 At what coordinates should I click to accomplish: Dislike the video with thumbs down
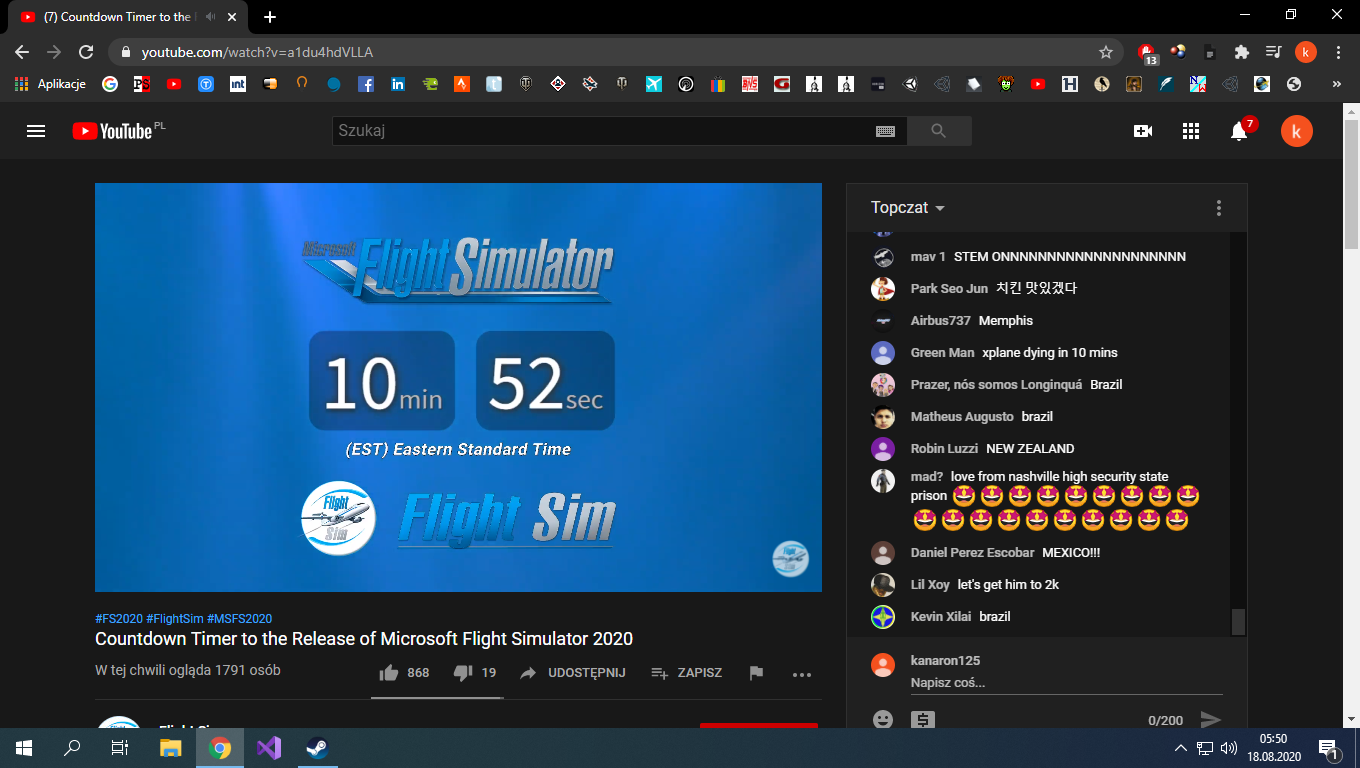tap(463, 673)
